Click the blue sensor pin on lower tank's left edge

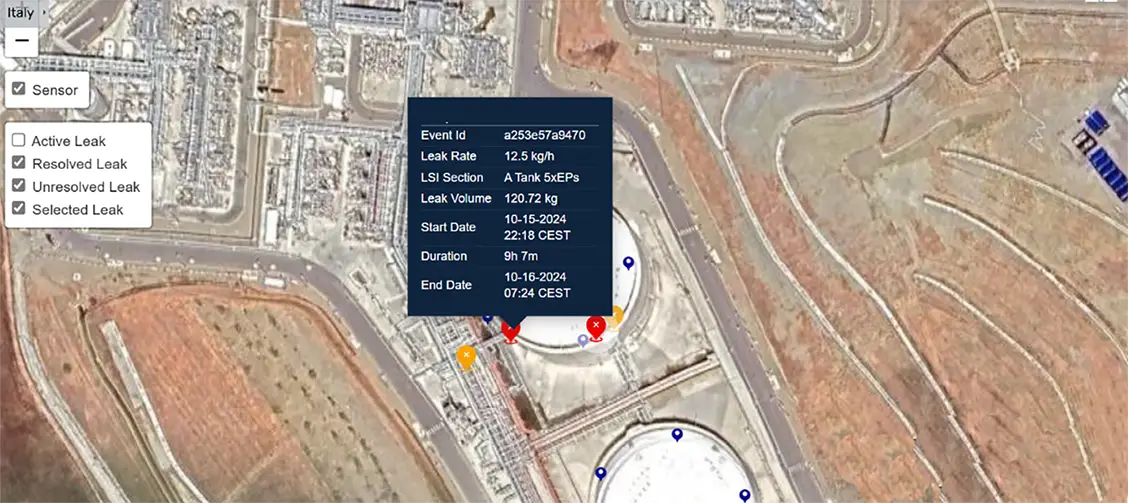(601, 473)
